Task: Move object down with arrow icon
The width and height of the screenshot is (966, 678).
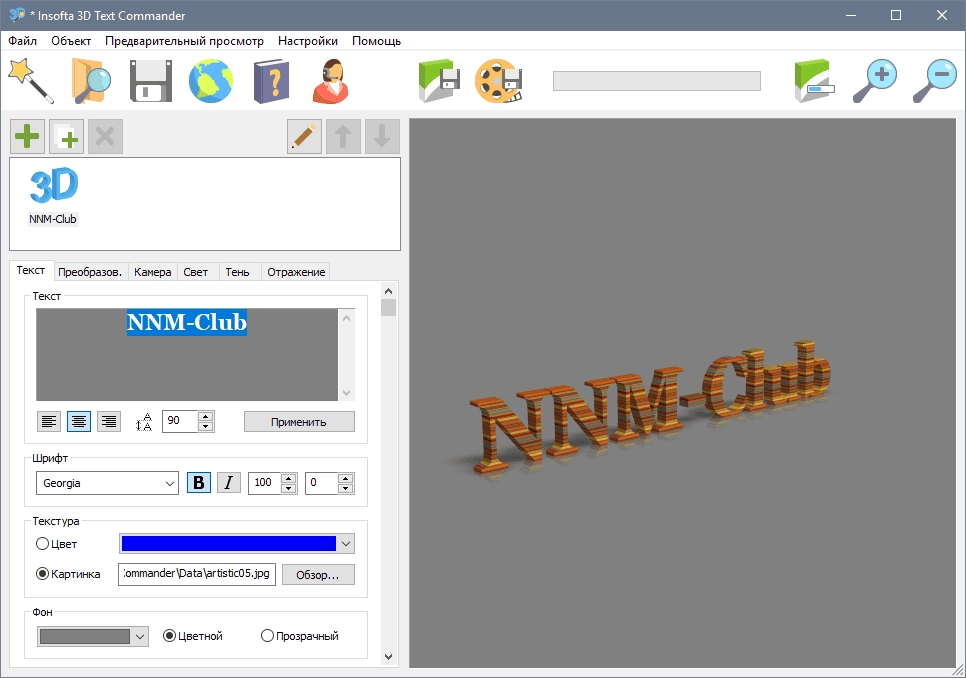Action: click(383, 137)
